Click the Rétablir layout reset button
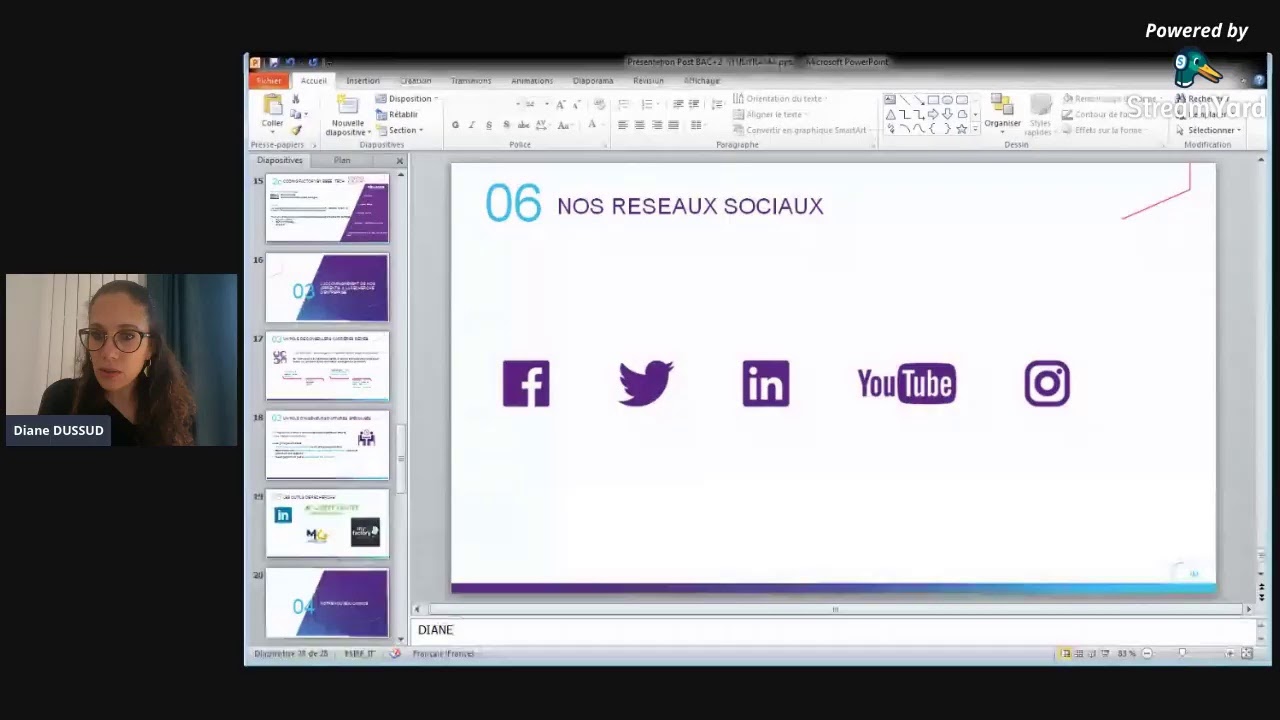Viewport: 1280px width, 720px height. coord(397,114)
